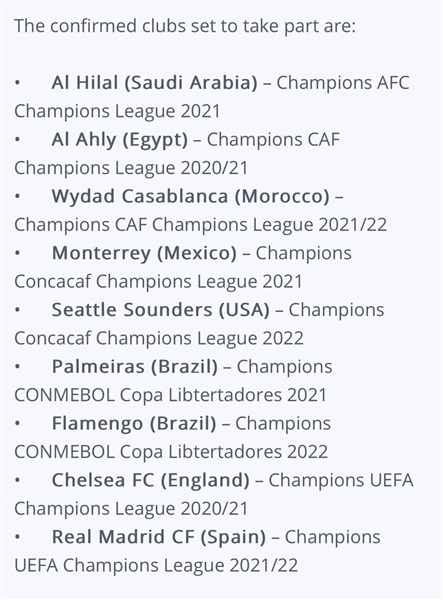Click the Chelsea FC (England) club name
The height and width of the screenshot is (600, 443).
[x=151, y=480]
